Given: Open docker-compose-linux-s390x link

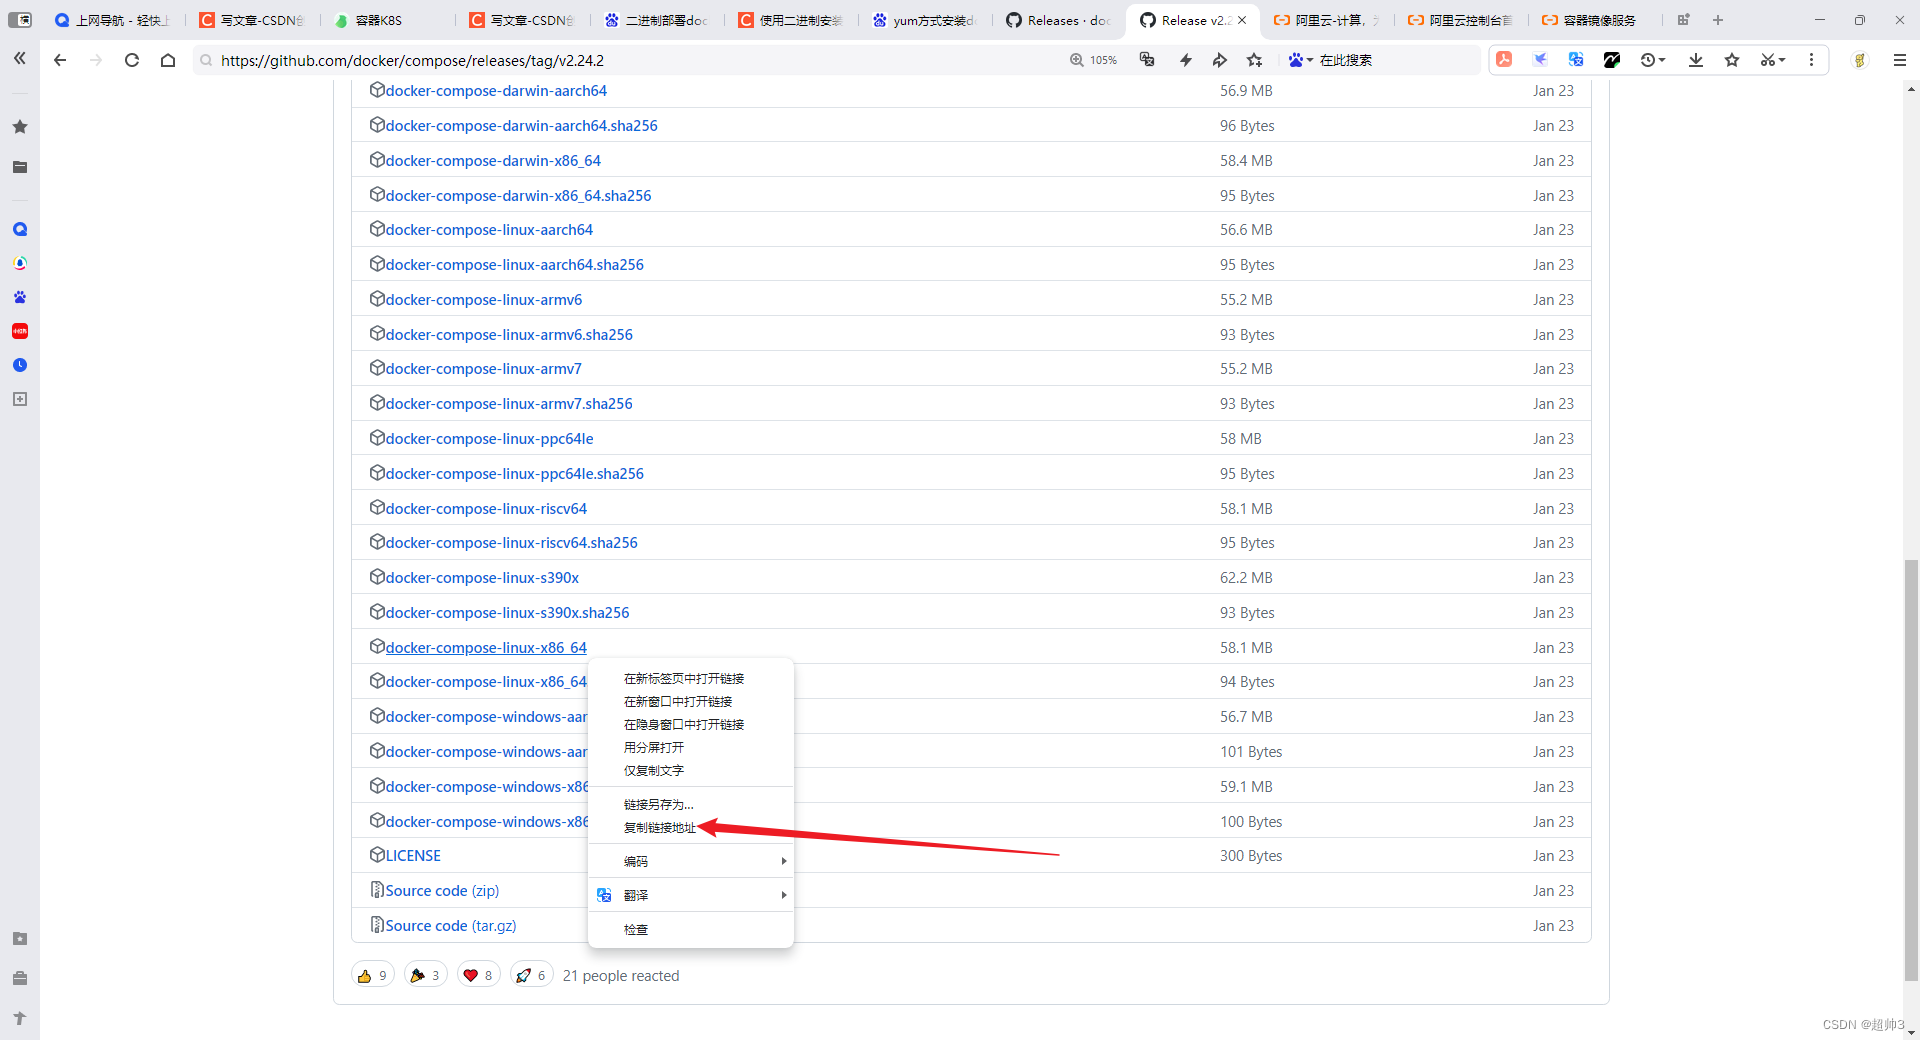Looking at the screenshot, I should 482,577.
